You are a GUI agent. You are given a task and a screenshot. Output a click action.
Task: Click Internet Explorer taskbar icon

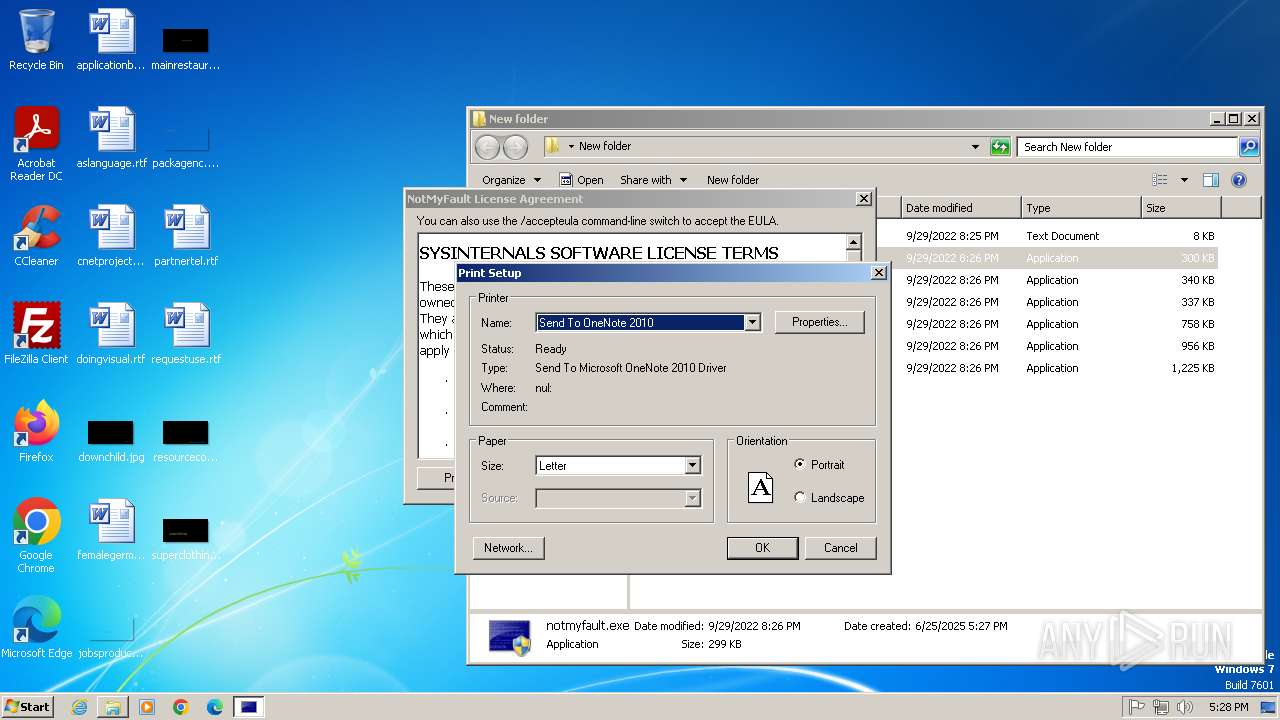click(79, 707)
